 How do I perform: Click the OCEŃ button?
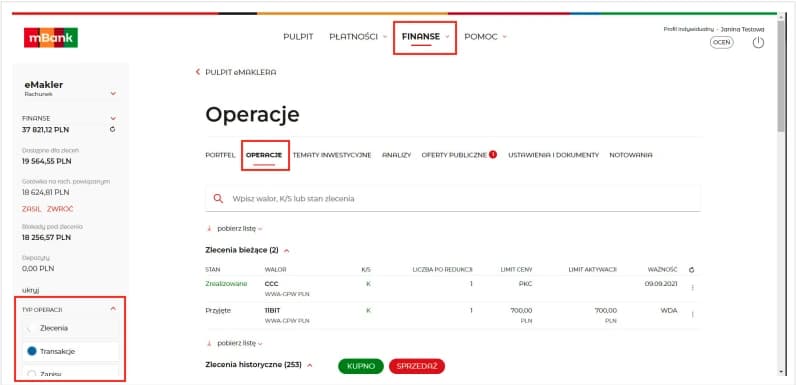point(721,43)
